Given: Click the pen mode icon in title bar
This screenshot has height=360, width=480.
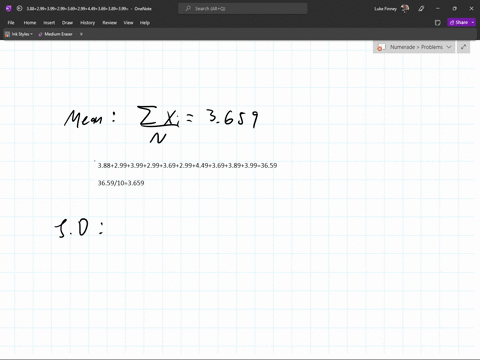Looking at the screenshot, I should click(421, 8).
